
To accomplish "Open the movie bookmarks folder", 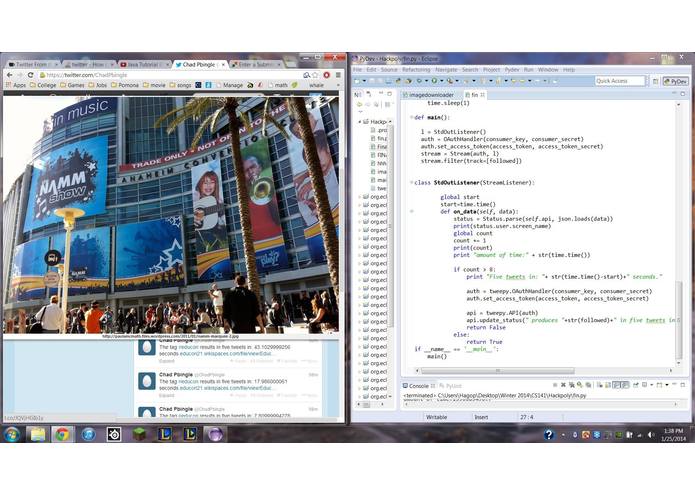I will click(154, 85).
